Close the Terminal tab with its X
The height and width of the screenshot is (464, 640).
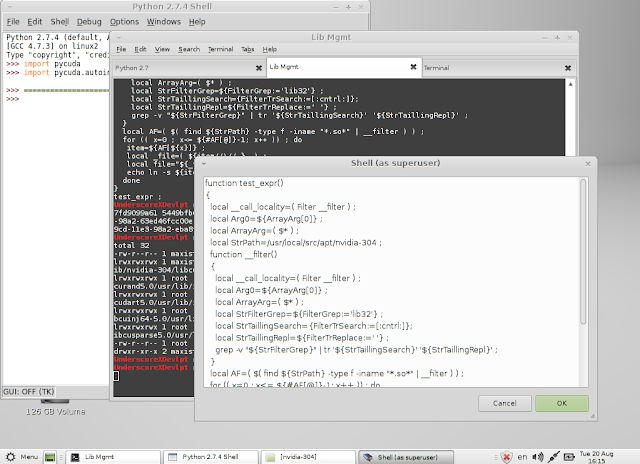click(x=567, y=68)
